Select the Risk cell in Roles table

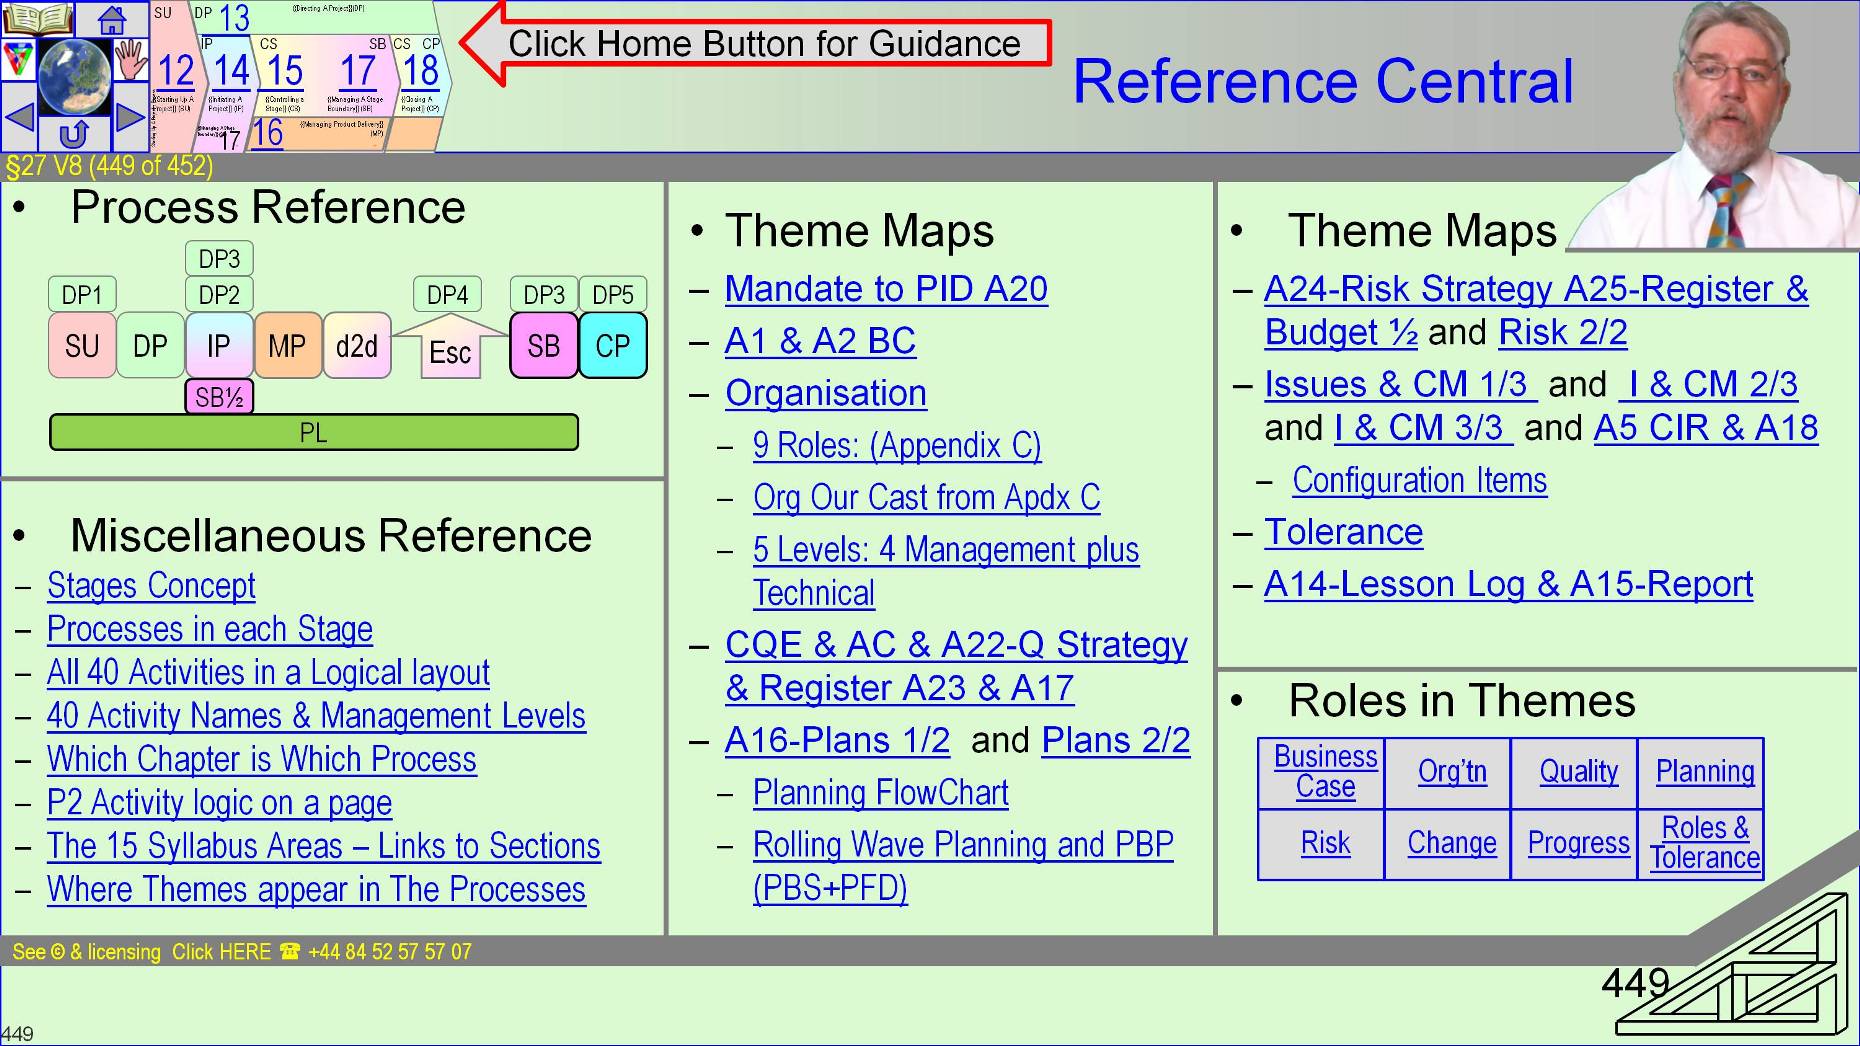(1324, 844)
